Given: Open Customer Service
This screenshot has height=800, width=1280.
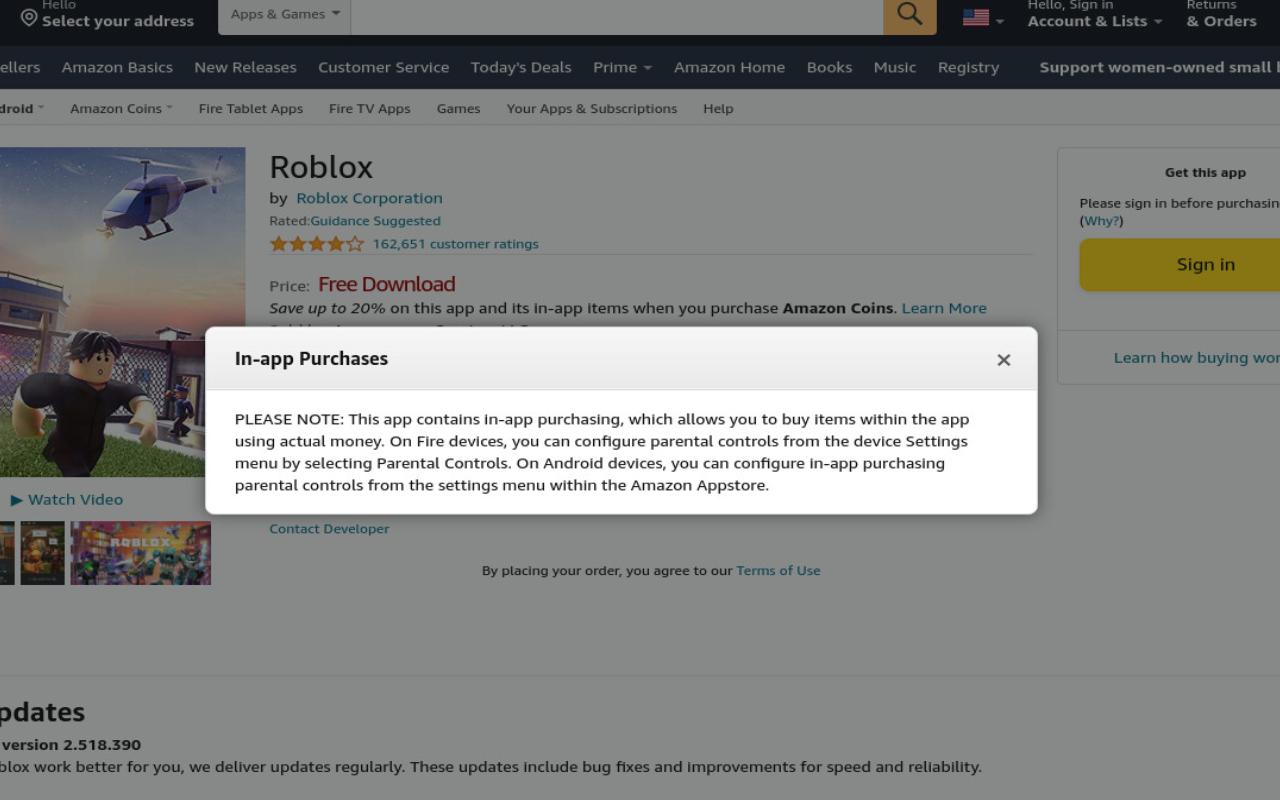Looking at the screenshot, I should click(383, 67).
